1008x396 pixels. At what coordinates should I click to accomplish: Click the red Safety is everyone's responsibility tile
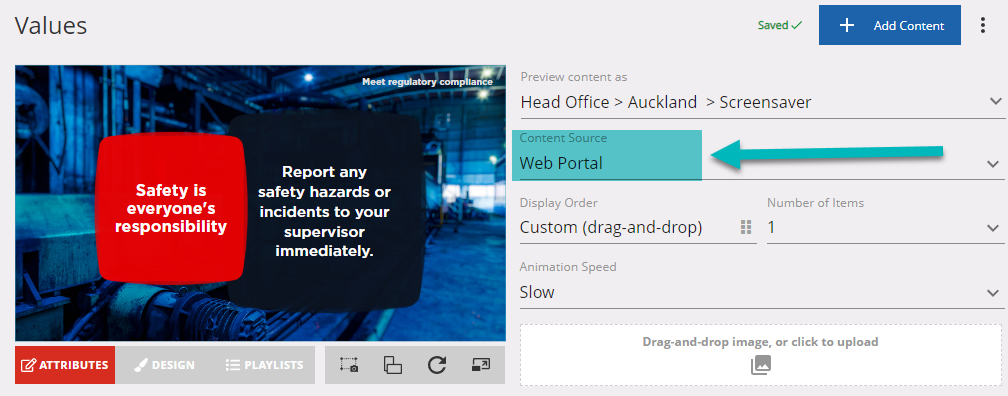pos(172,208)
